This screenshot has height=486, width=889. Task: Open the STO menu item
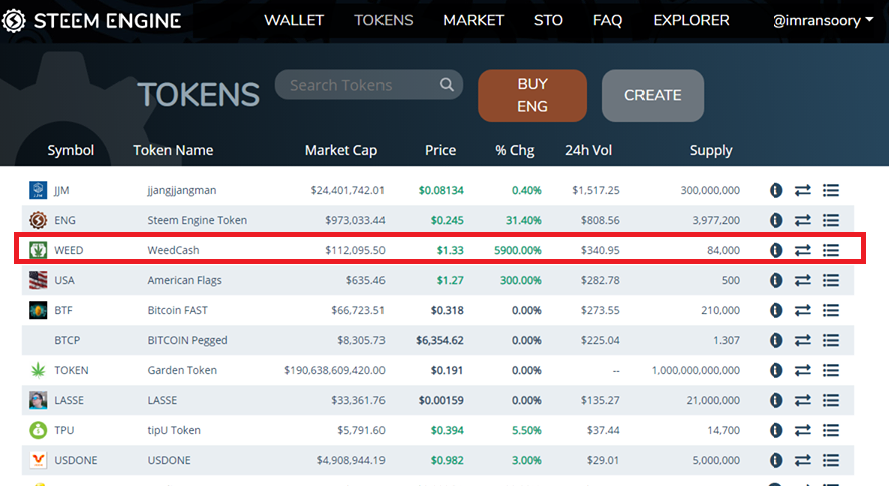(548, 20)
